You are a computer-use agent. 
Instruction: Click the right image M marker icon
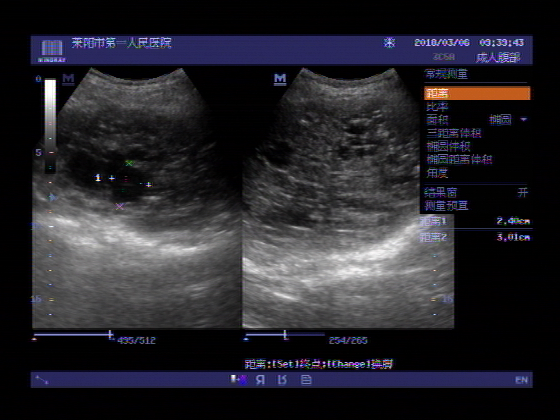coord(280,79)
